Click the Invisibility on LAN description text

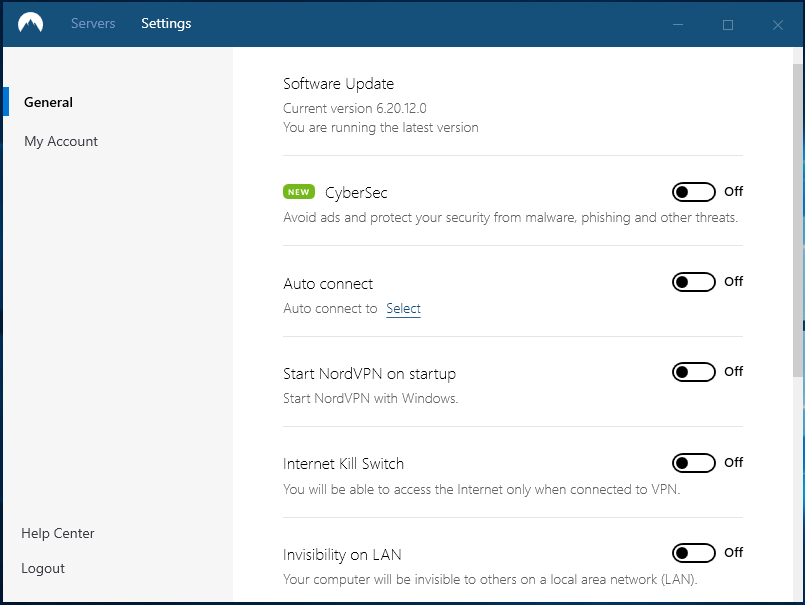click(x=490, y=579)
